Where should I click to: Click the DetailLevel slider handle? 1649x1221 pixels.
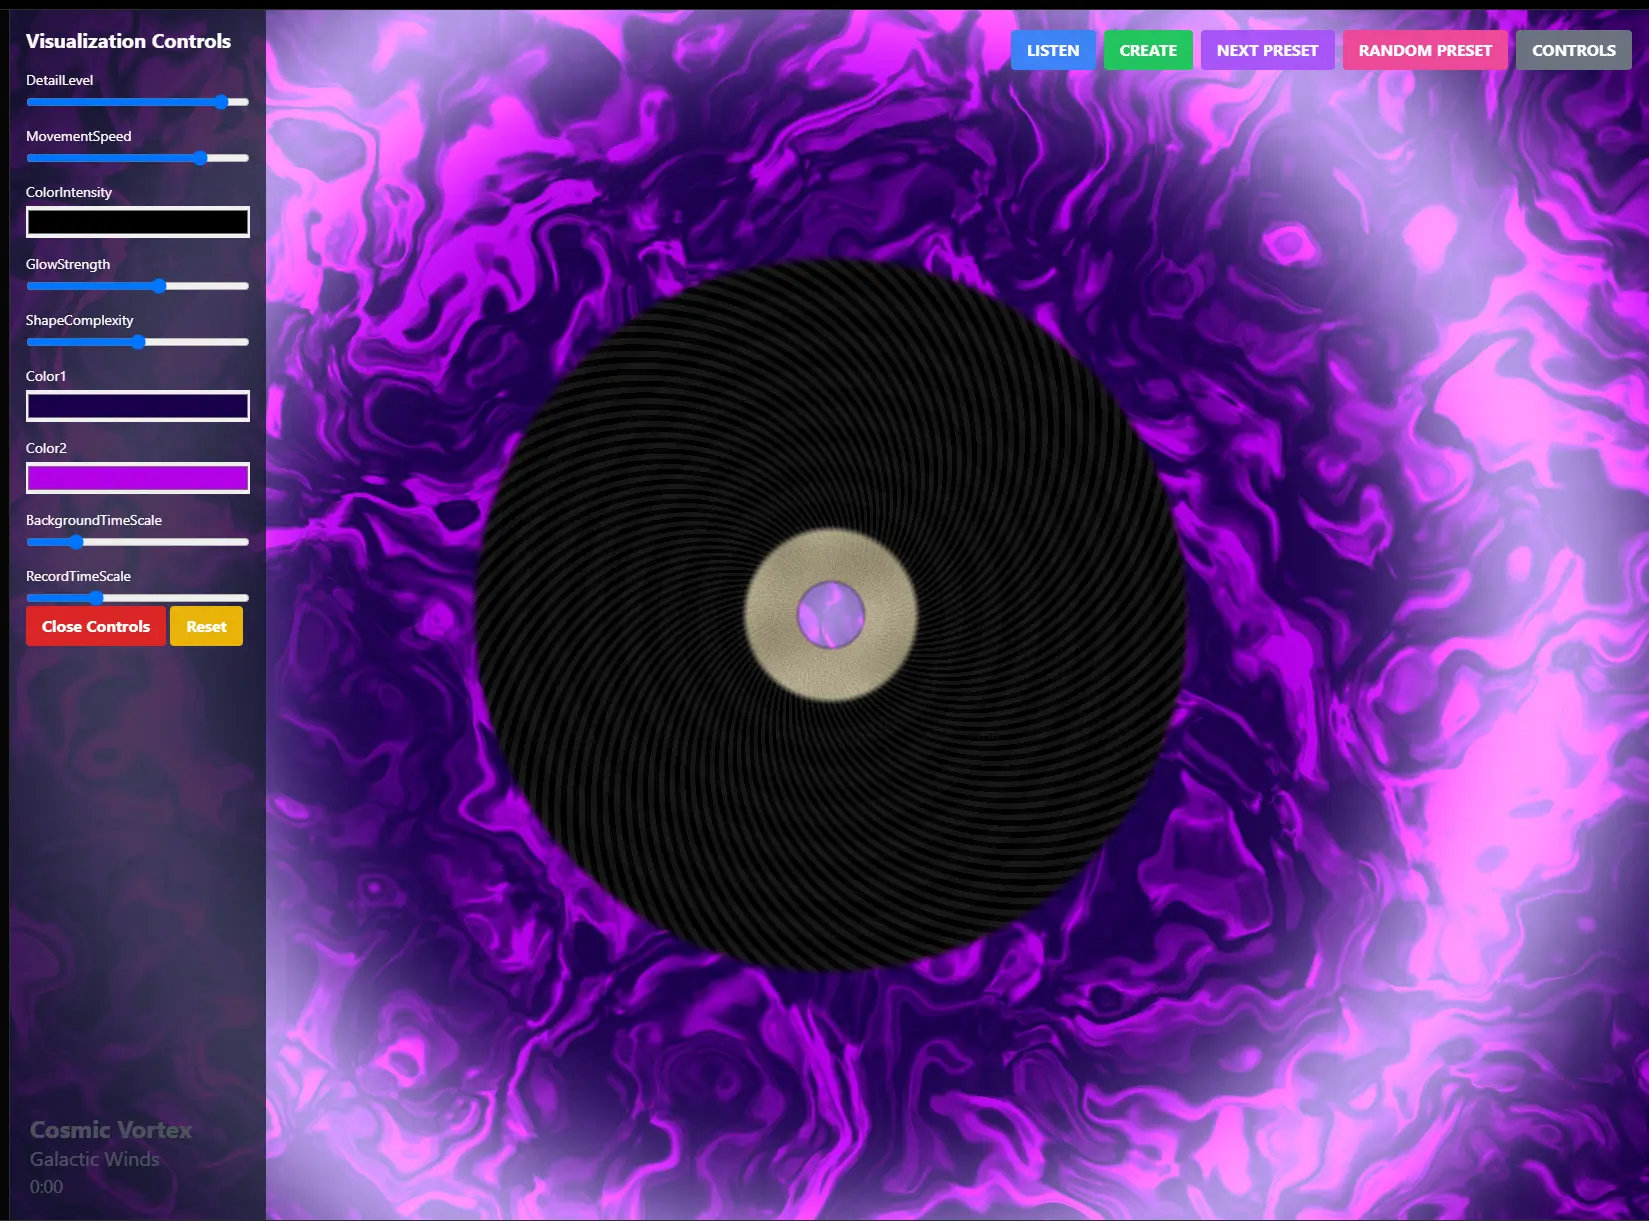(x=221, y=101)
